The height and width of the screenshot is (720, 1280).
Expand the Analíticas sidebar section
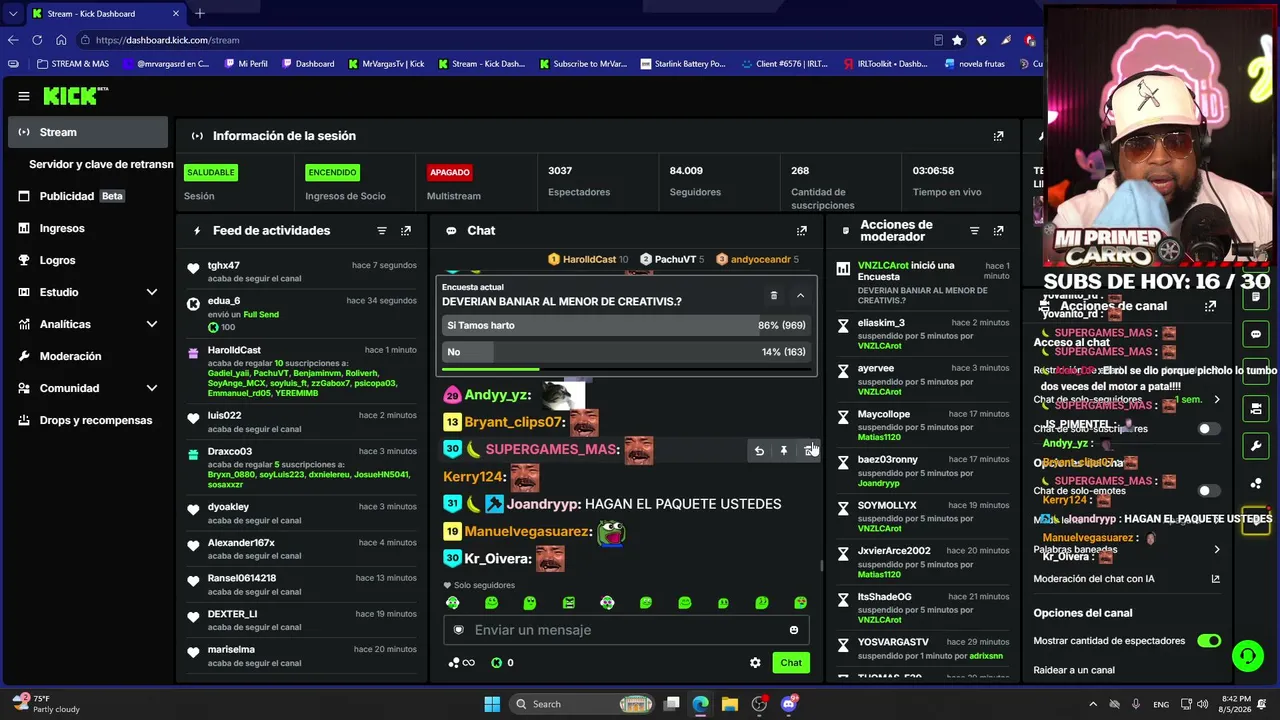(x=152, y=324)
